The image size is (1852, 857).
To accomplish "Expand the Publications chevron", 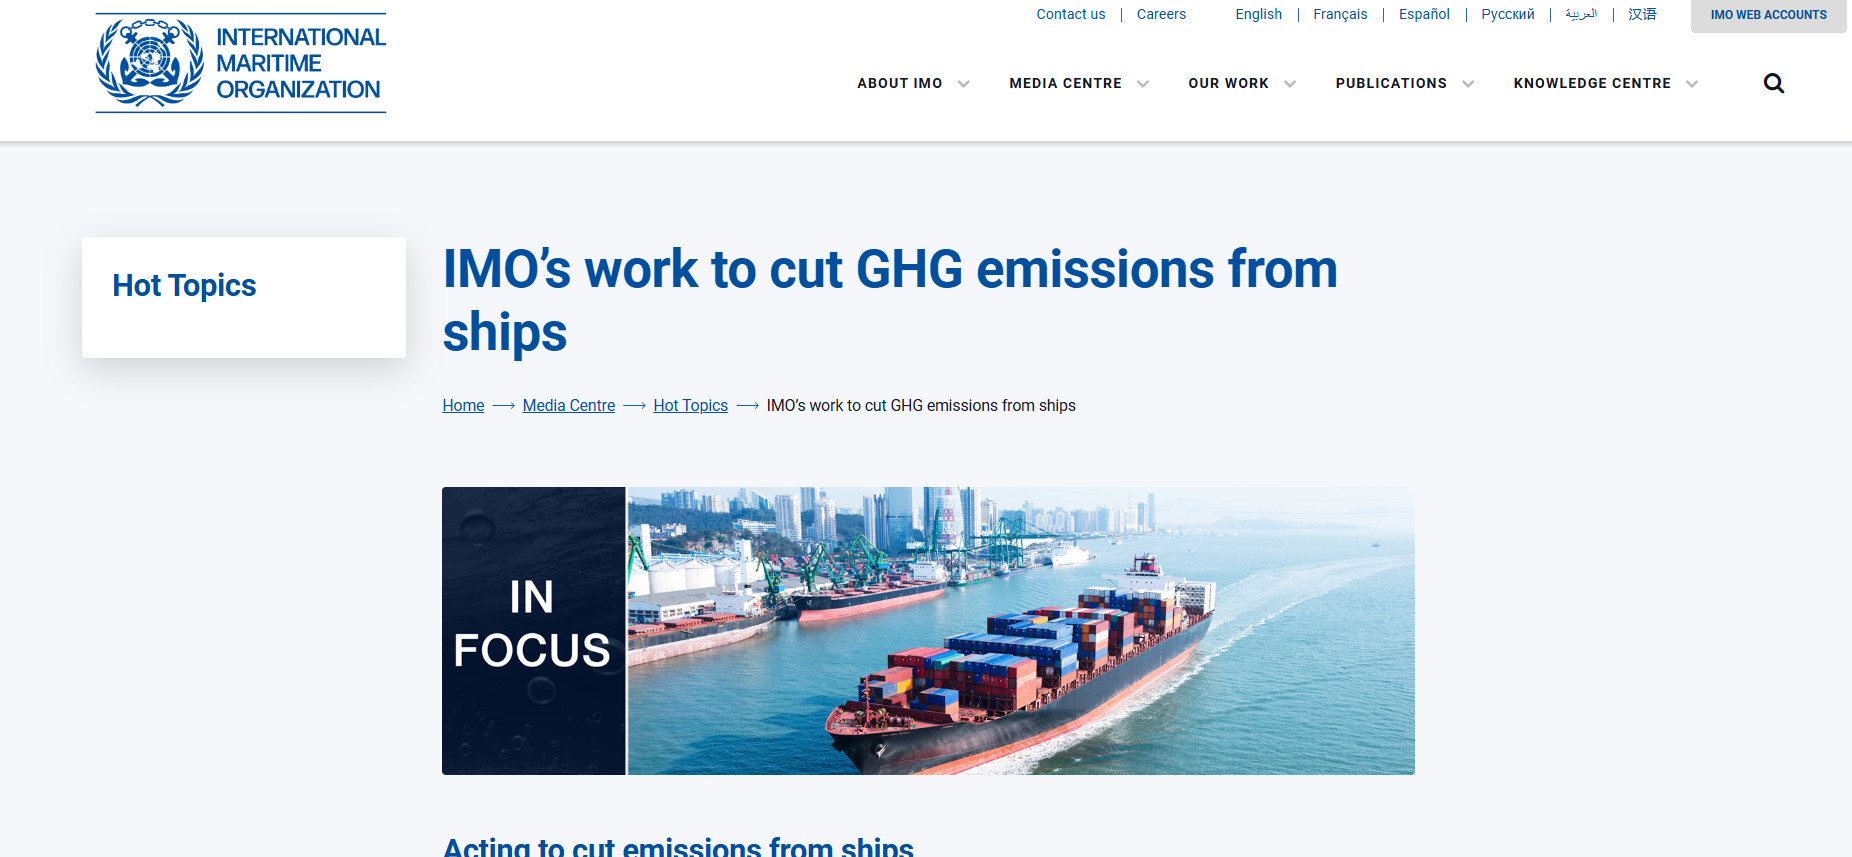I will tap(1468, 84).
